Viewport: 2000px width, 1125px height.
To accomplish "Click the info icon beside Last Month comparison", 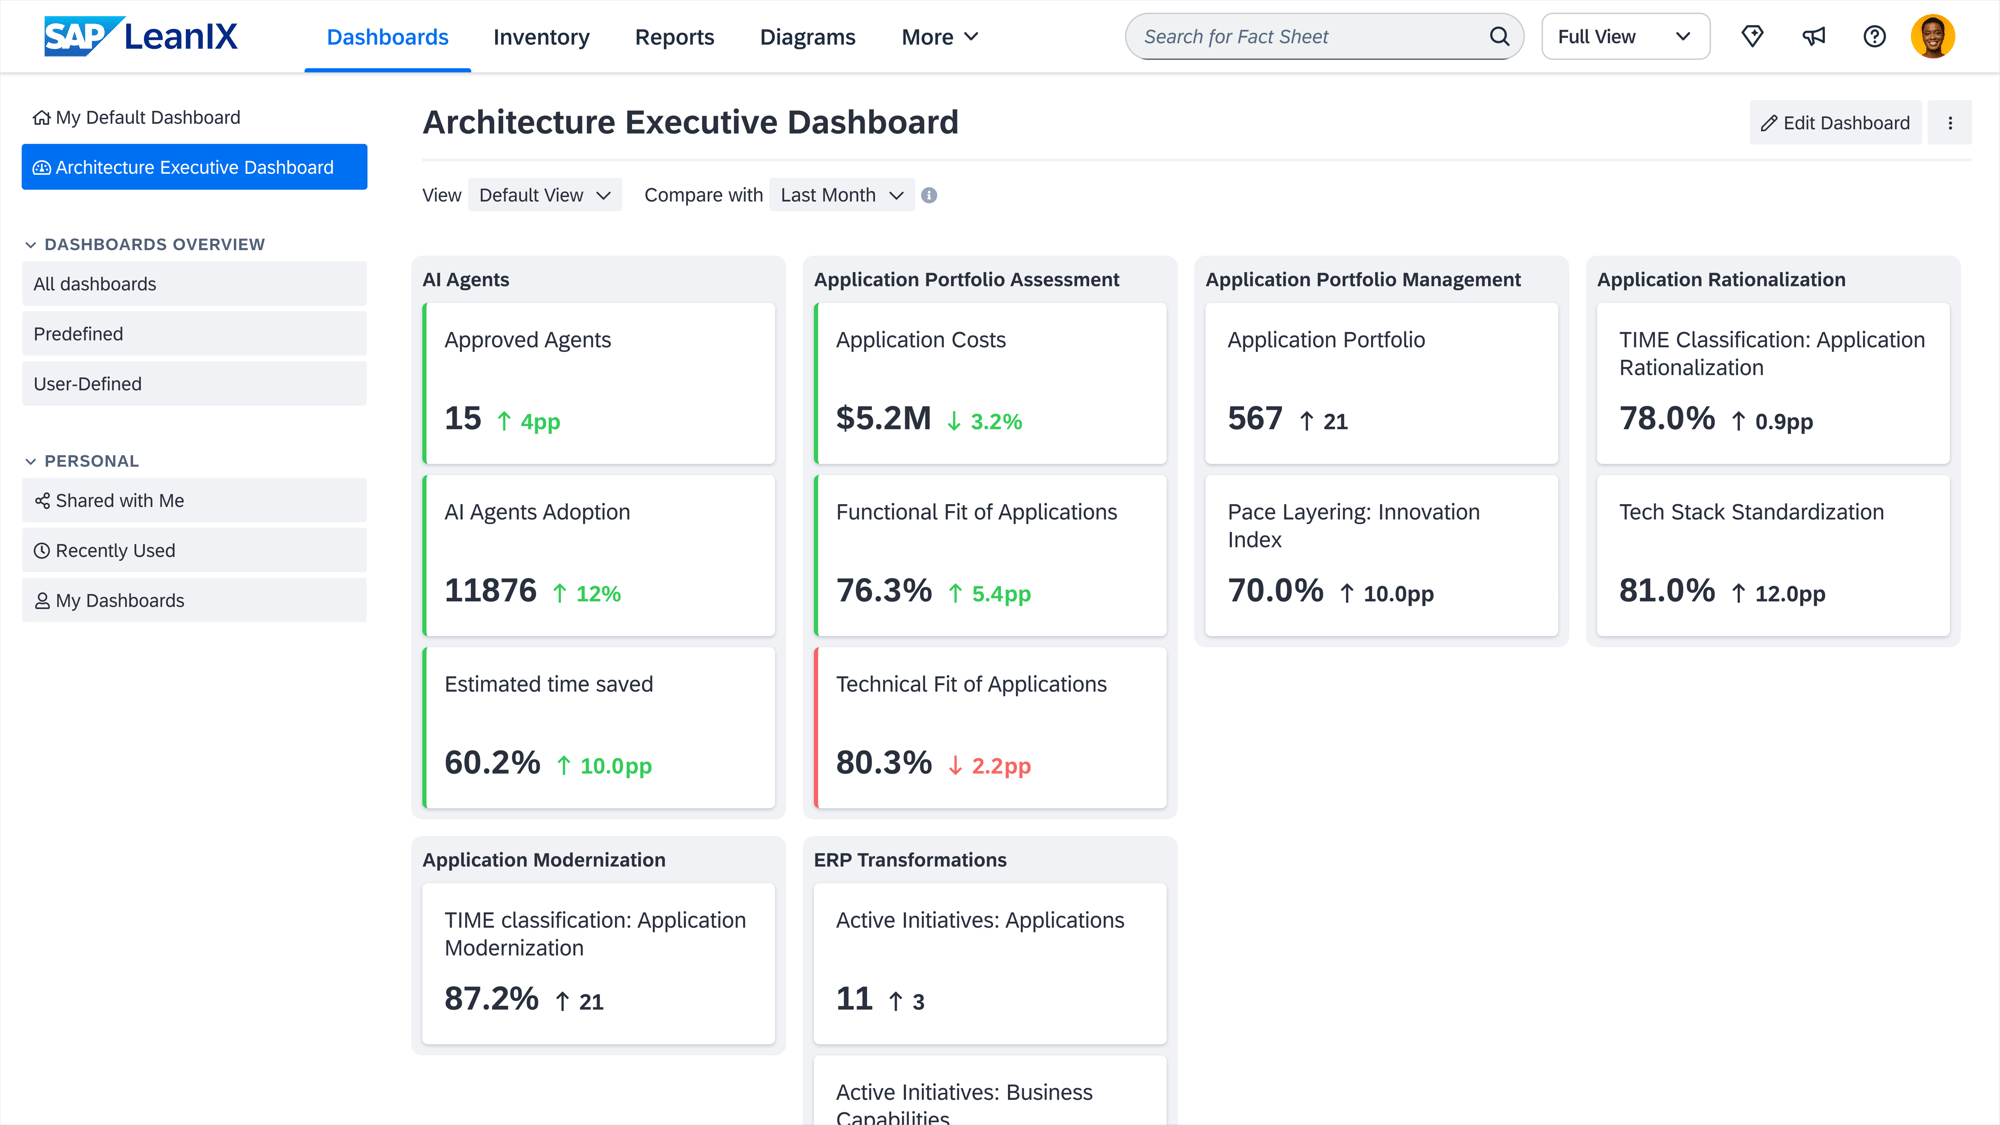I will coord(928,195).
